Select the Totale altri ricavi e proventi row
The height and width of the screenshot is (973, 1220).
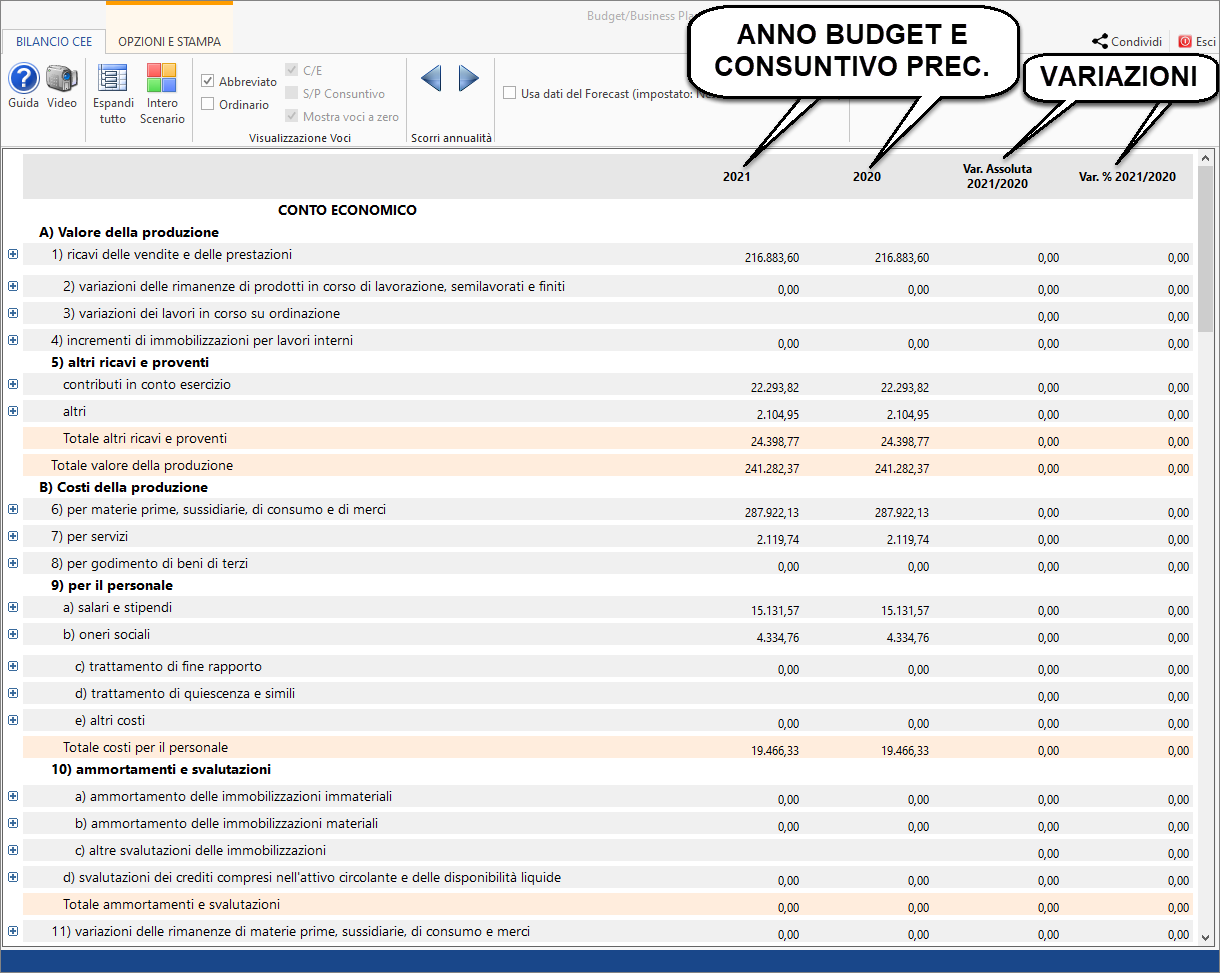608,438
